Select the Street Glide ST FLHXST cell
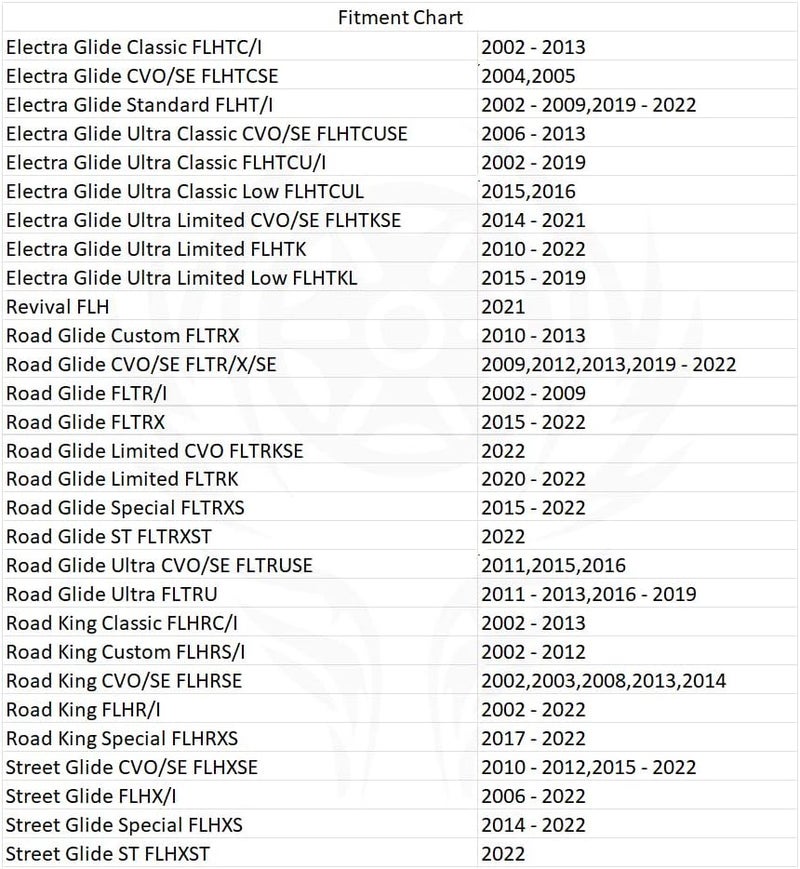 coord(240,853)
